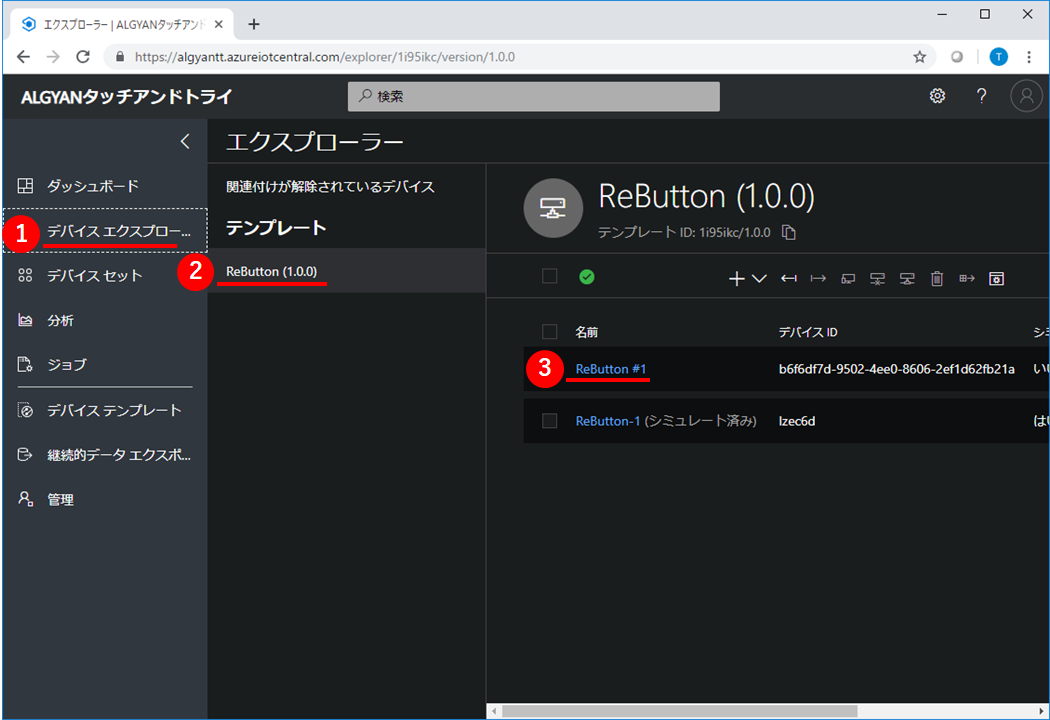Click the grey circle extension icon
The width and height of the screenshot is (1050, 720).
957,57
